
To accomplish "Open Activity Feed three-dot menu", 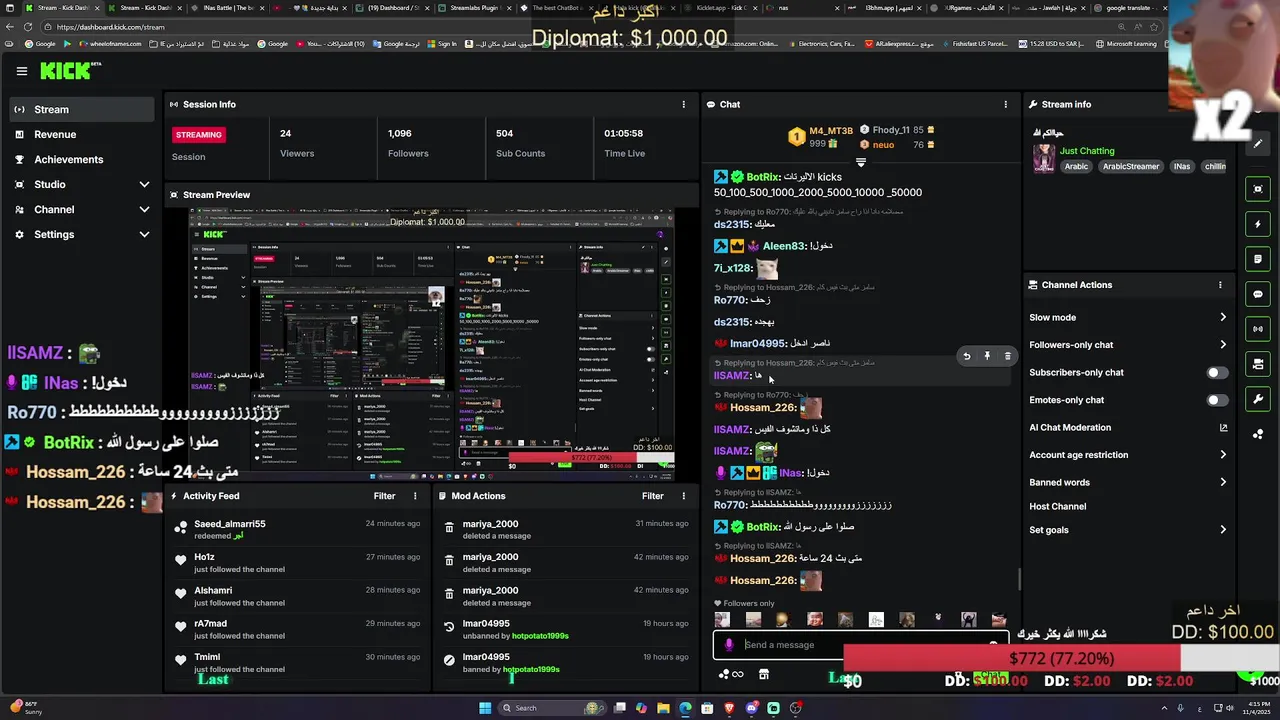I will 415,496.
